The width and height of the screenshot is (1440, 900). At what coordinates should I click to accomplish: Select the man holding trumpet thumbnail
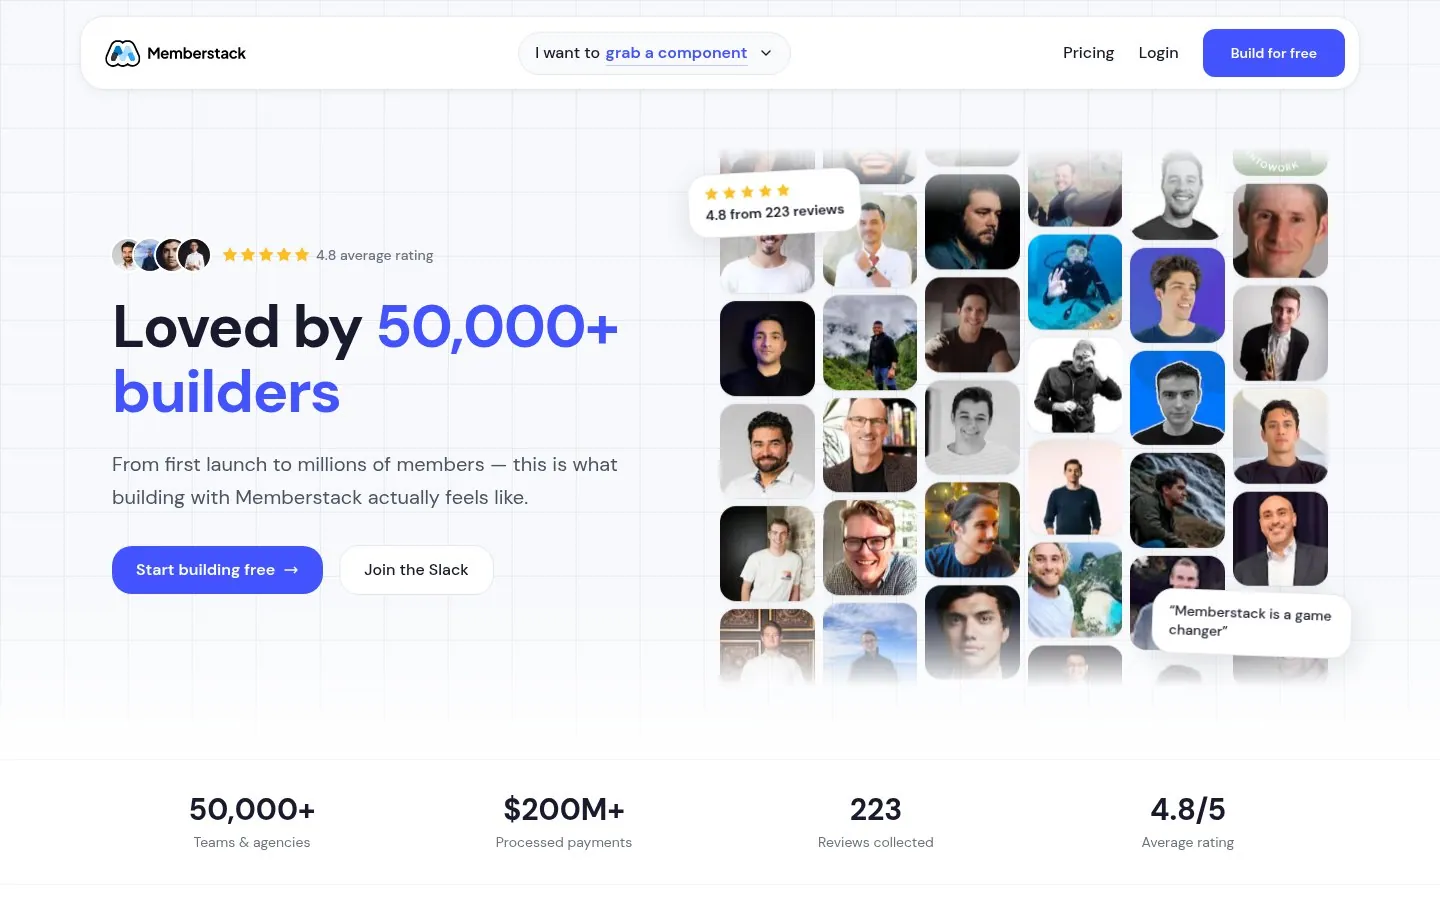pyautogui.click(x=1280, y=333)
